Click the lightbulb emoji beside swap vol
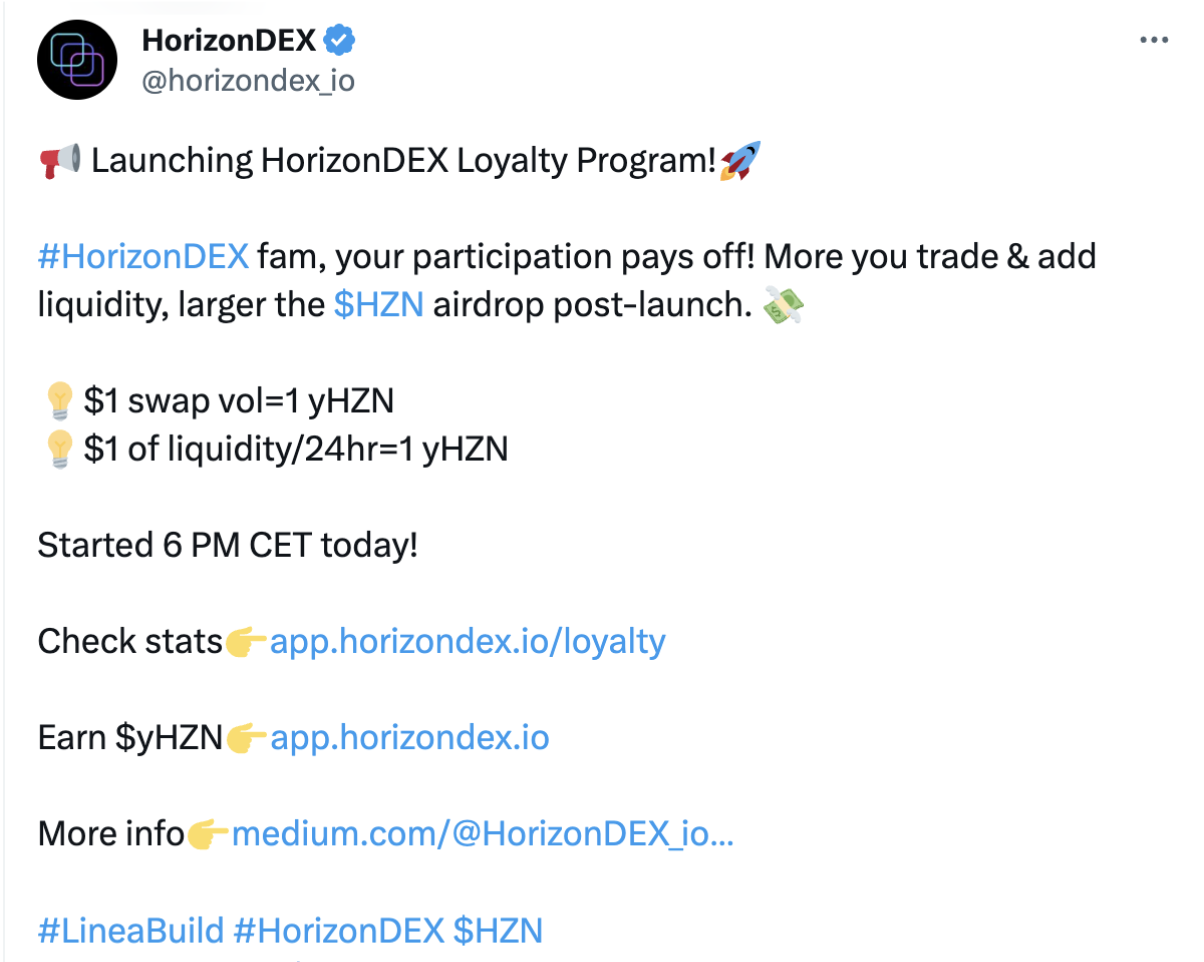 58,401
